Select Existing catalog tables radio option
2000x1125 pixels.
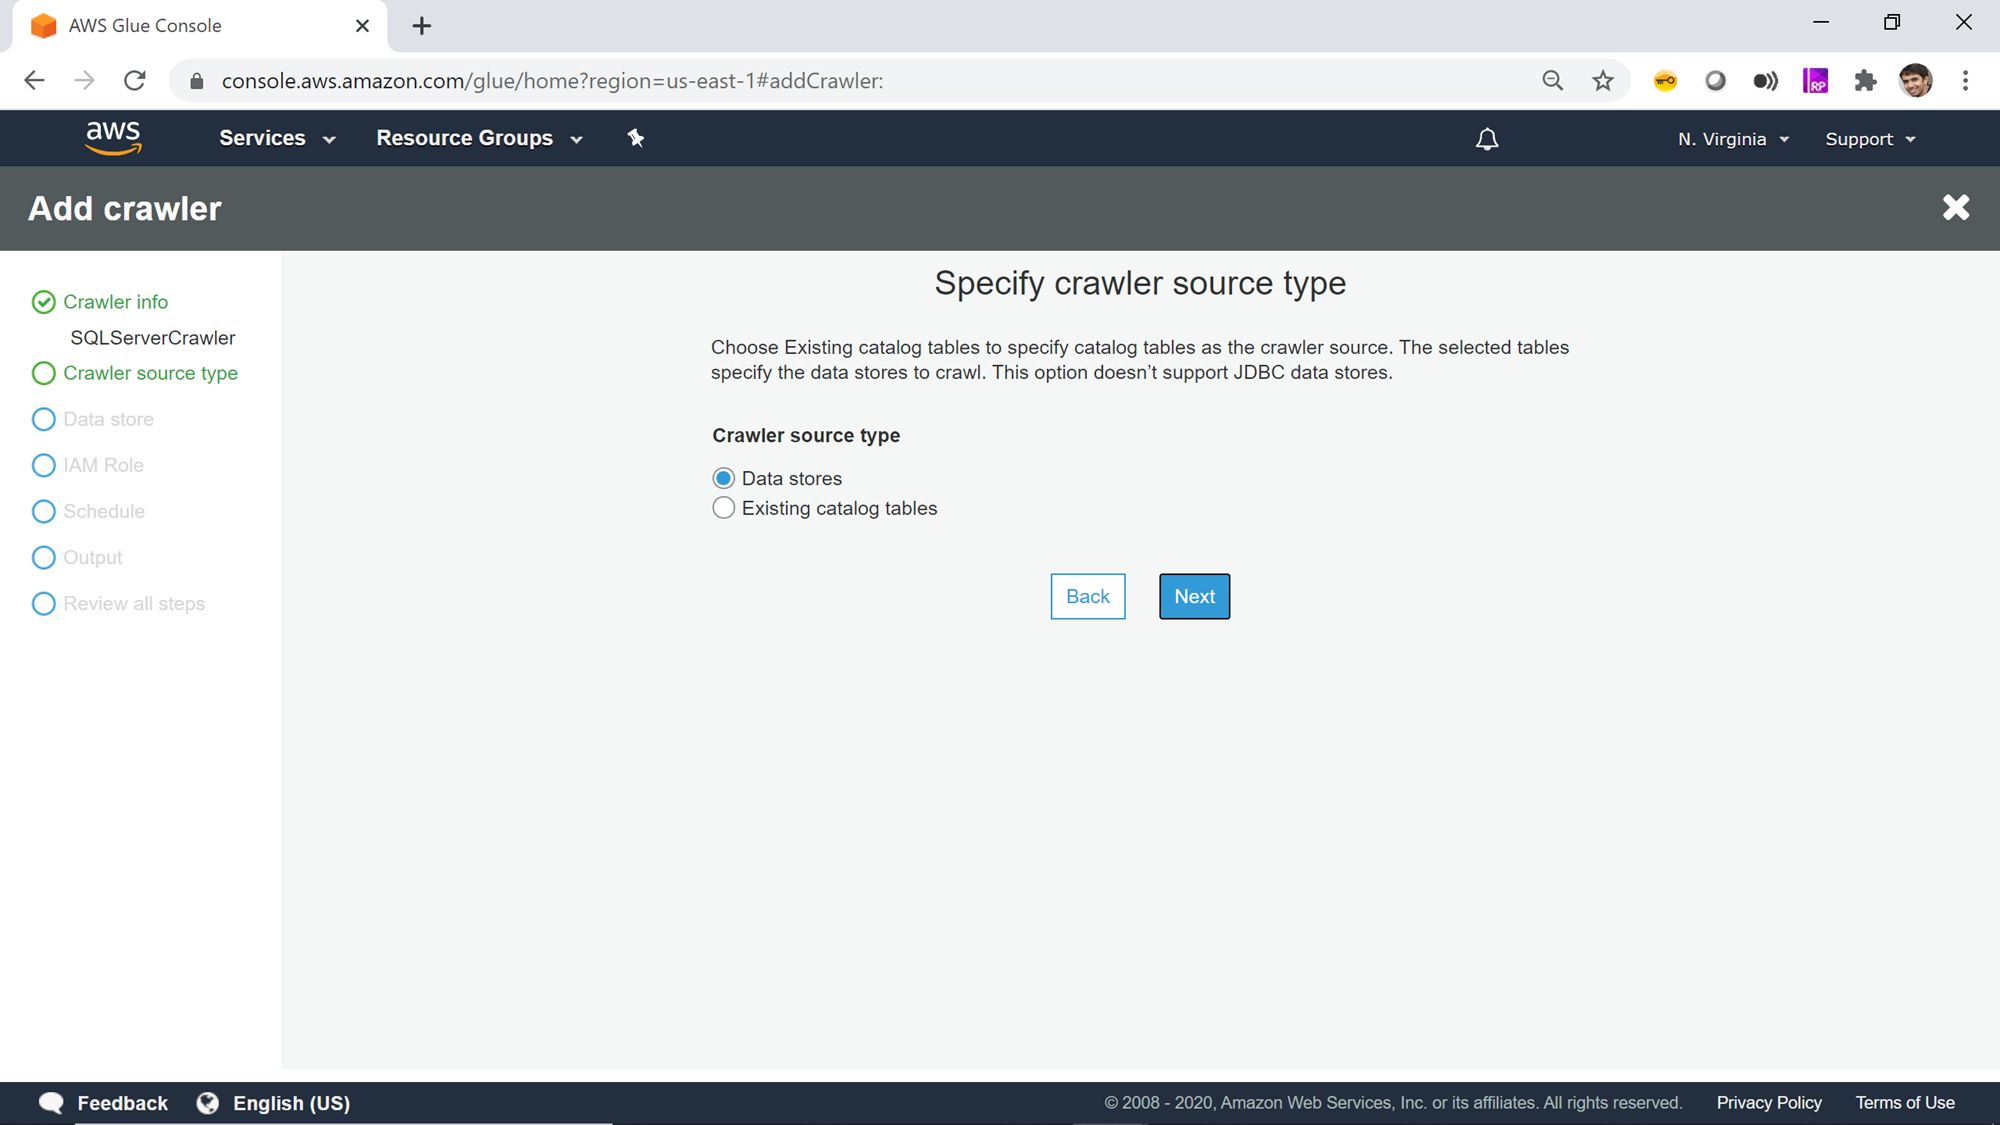pos(723,508)
